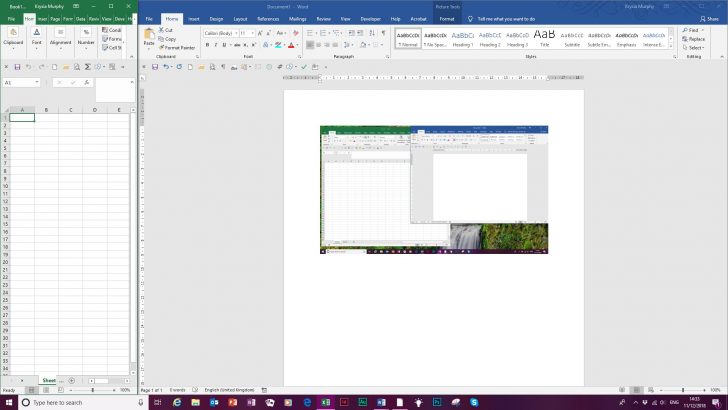Click the Replace button in Editing group
Image resolution: width=728 pixels, height=410 pixels.
pos(696,38)
